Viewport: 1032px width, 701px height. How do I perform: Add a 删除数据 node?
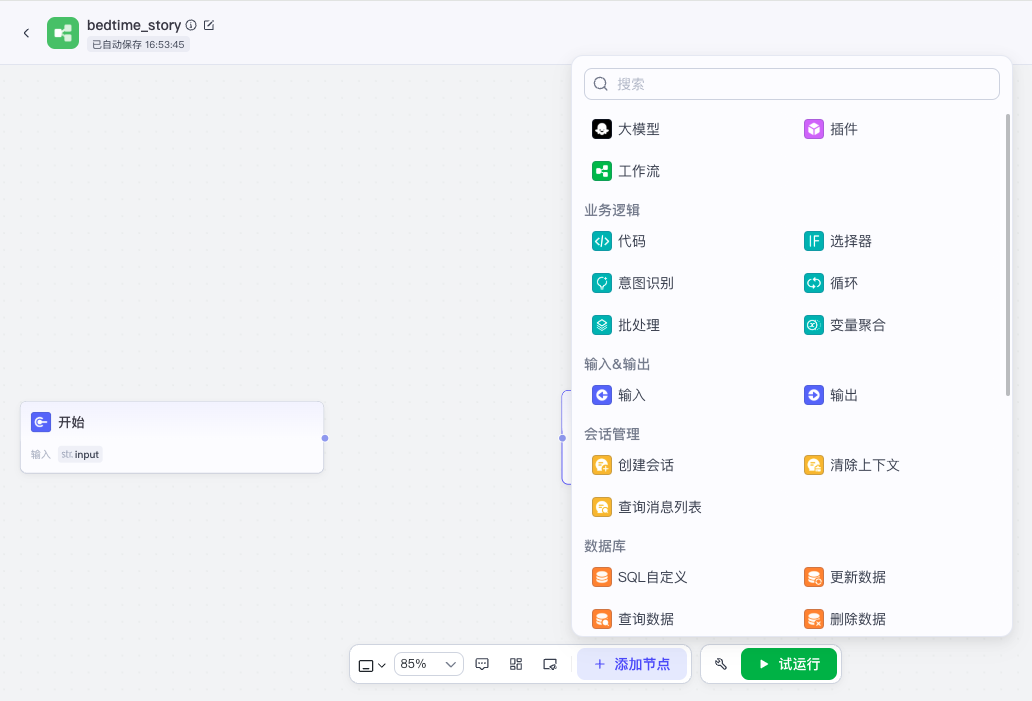(844, 619)
